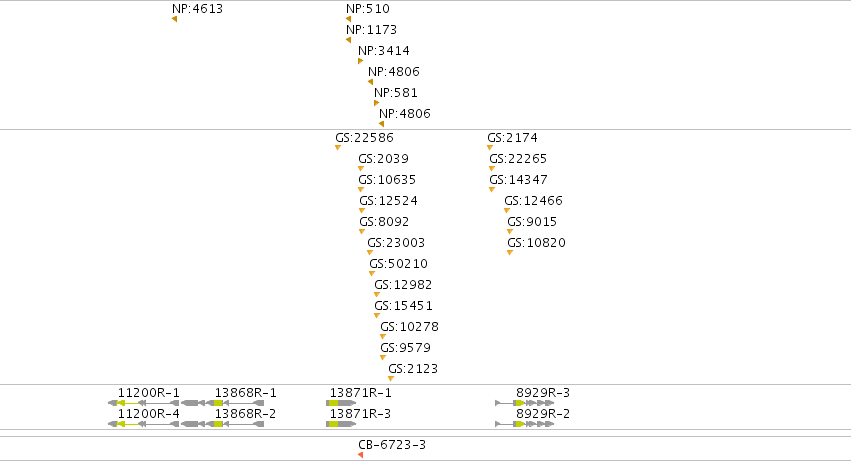This screenshot has height=461, width=851.
Task: Click the GS:2039 triangle marker
Action: (x=361, y=169)
